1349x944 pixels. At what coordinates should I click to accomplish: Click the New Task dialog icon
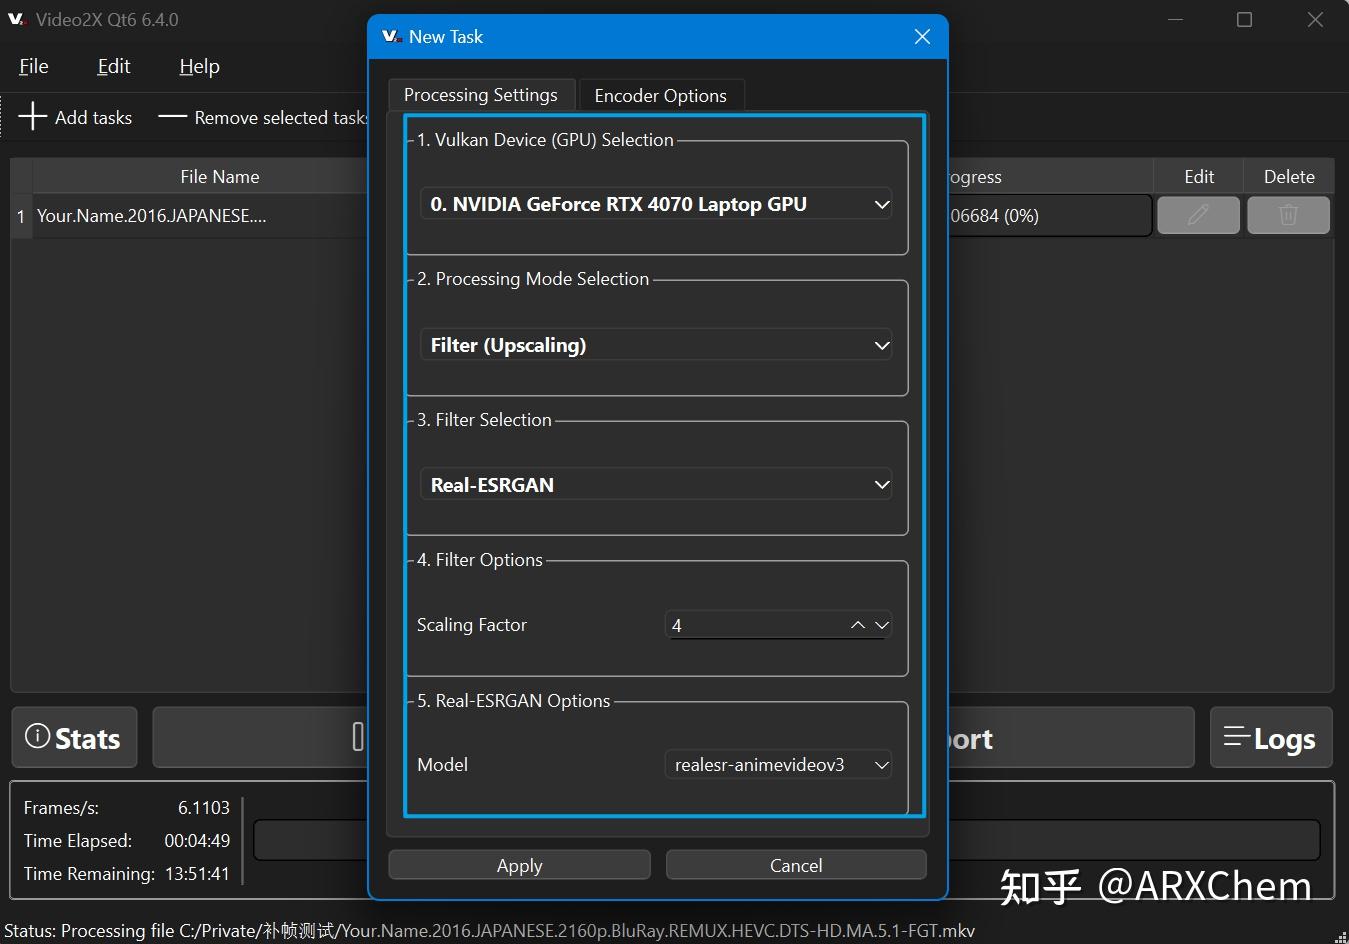[391, 36]
